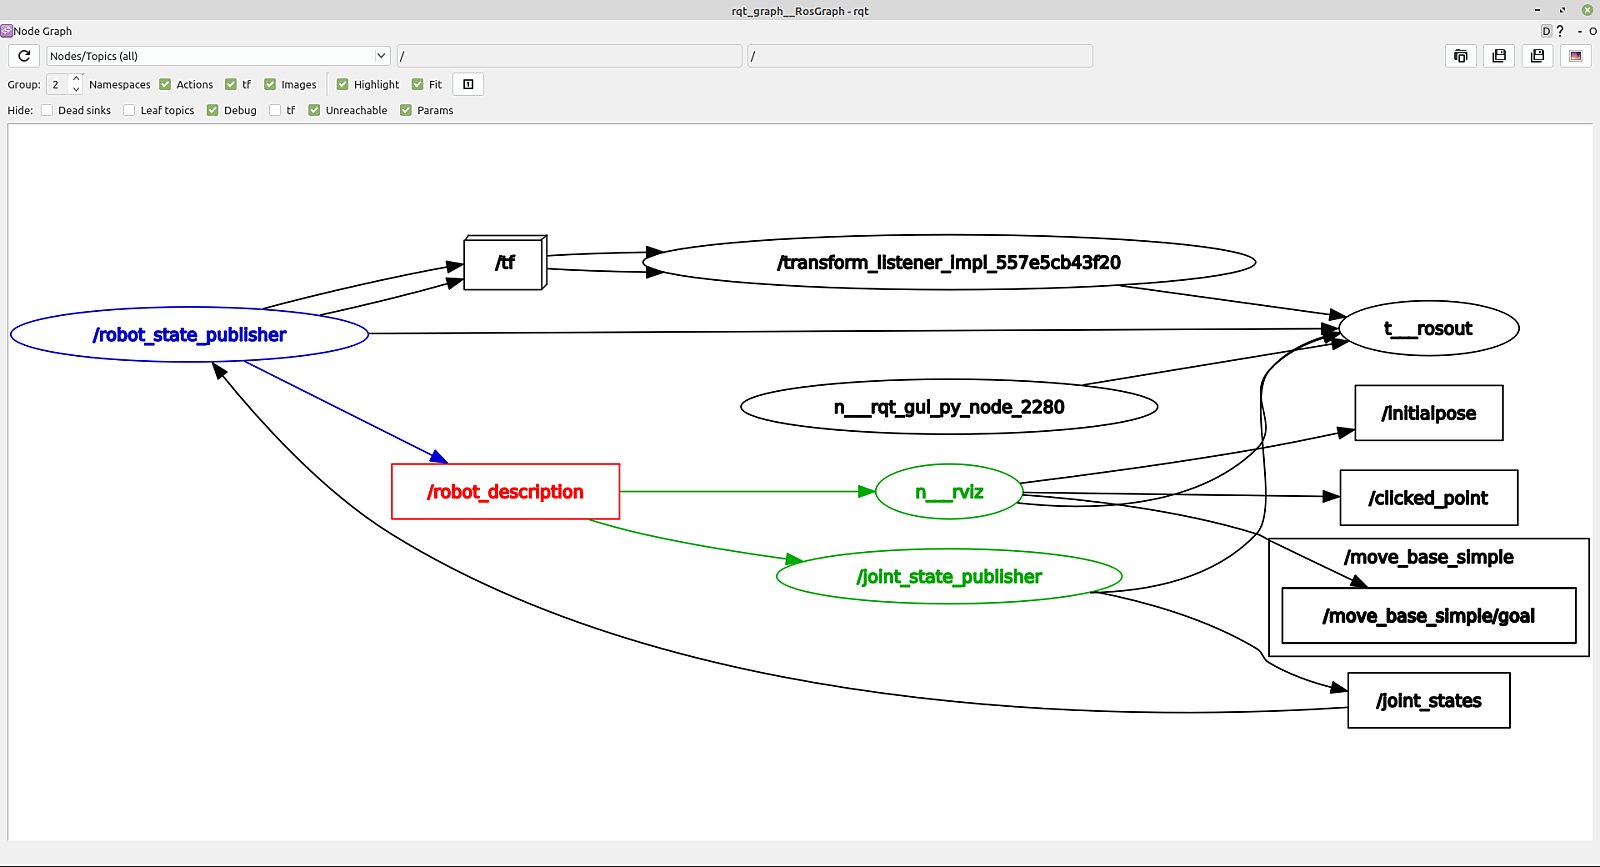Open the plugin help question mark
This screenshot has height=867, width=1600.
1560,31
